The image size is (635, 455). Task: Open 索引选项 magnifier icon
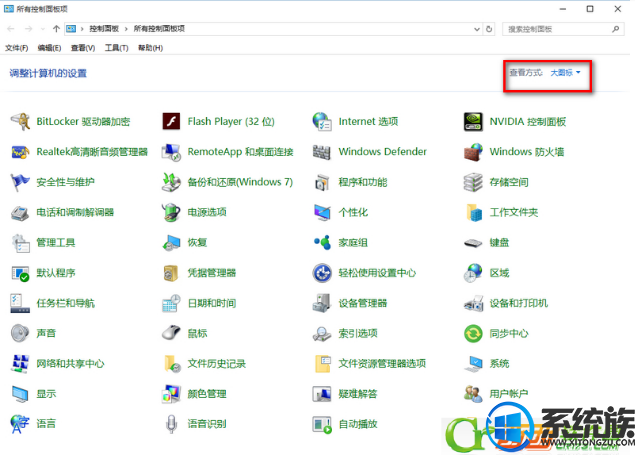(322, 334)
